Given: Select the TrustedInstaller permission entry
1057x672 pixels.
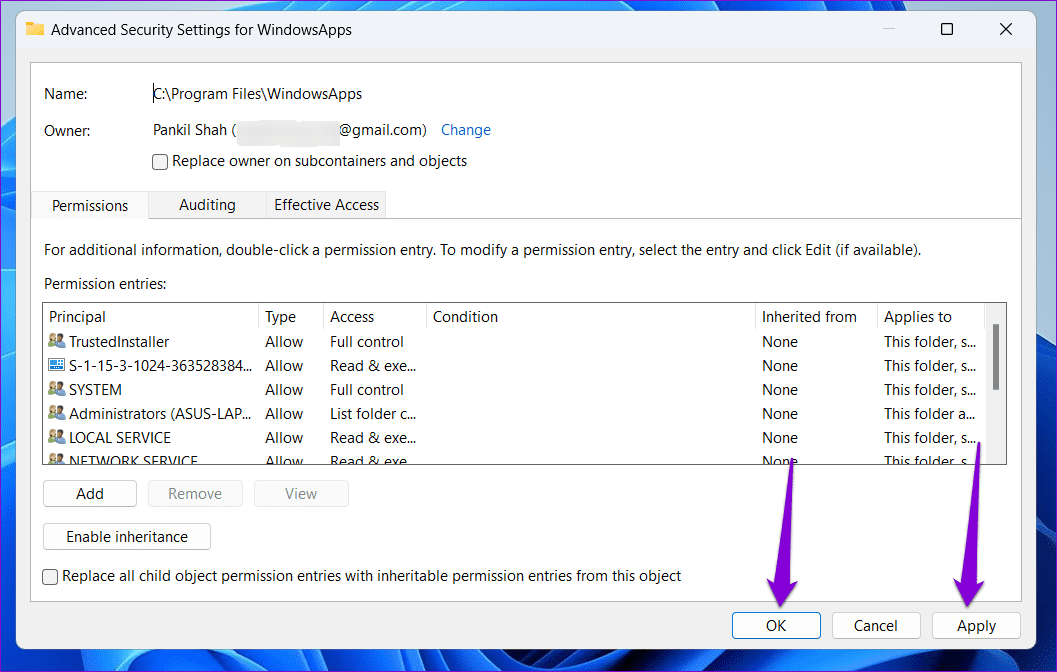Looking at the screenshot, I should pos(514,342).
